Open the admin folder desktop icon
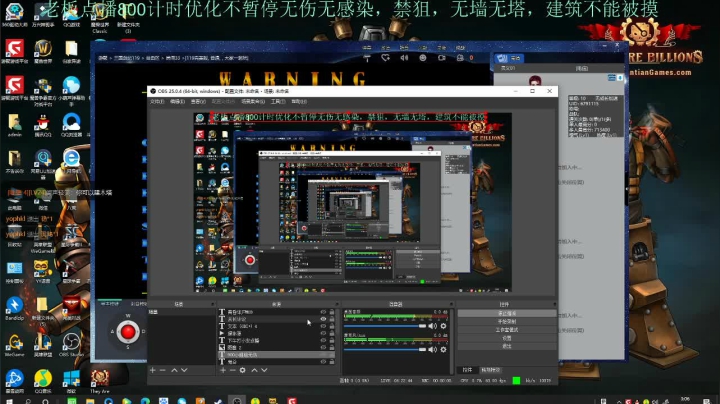Image resolution: width=720 pixels, height=404 pixels. (14, 125)
